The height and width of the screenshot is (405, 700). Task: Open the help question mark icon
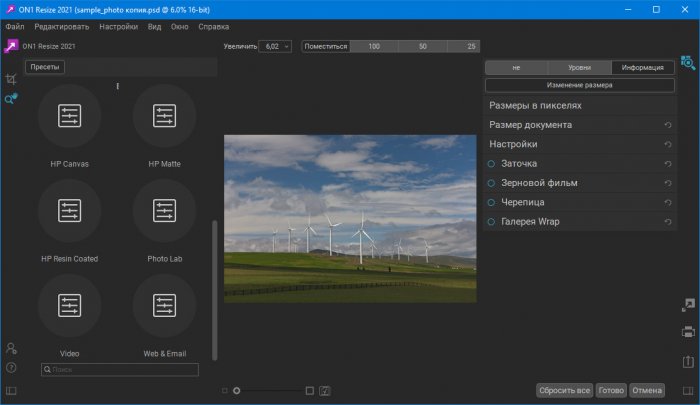click(x=11, y=367)
